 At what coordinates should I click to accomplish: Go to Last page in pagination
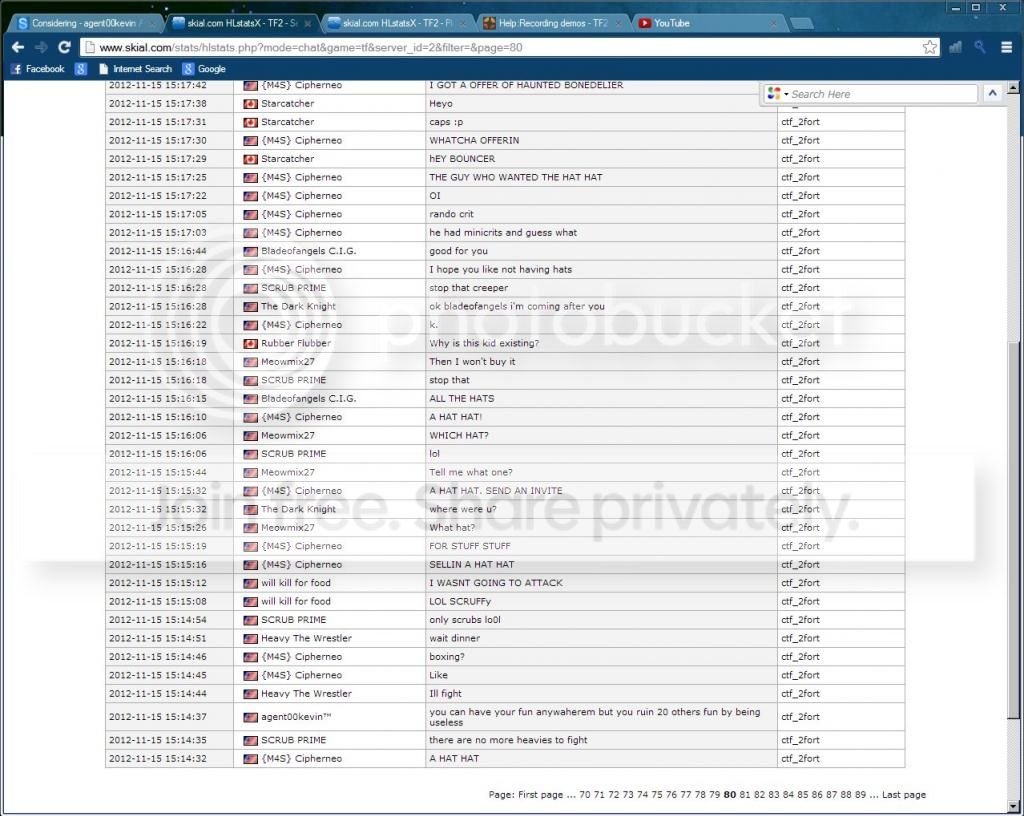click(x=904, y=794)
